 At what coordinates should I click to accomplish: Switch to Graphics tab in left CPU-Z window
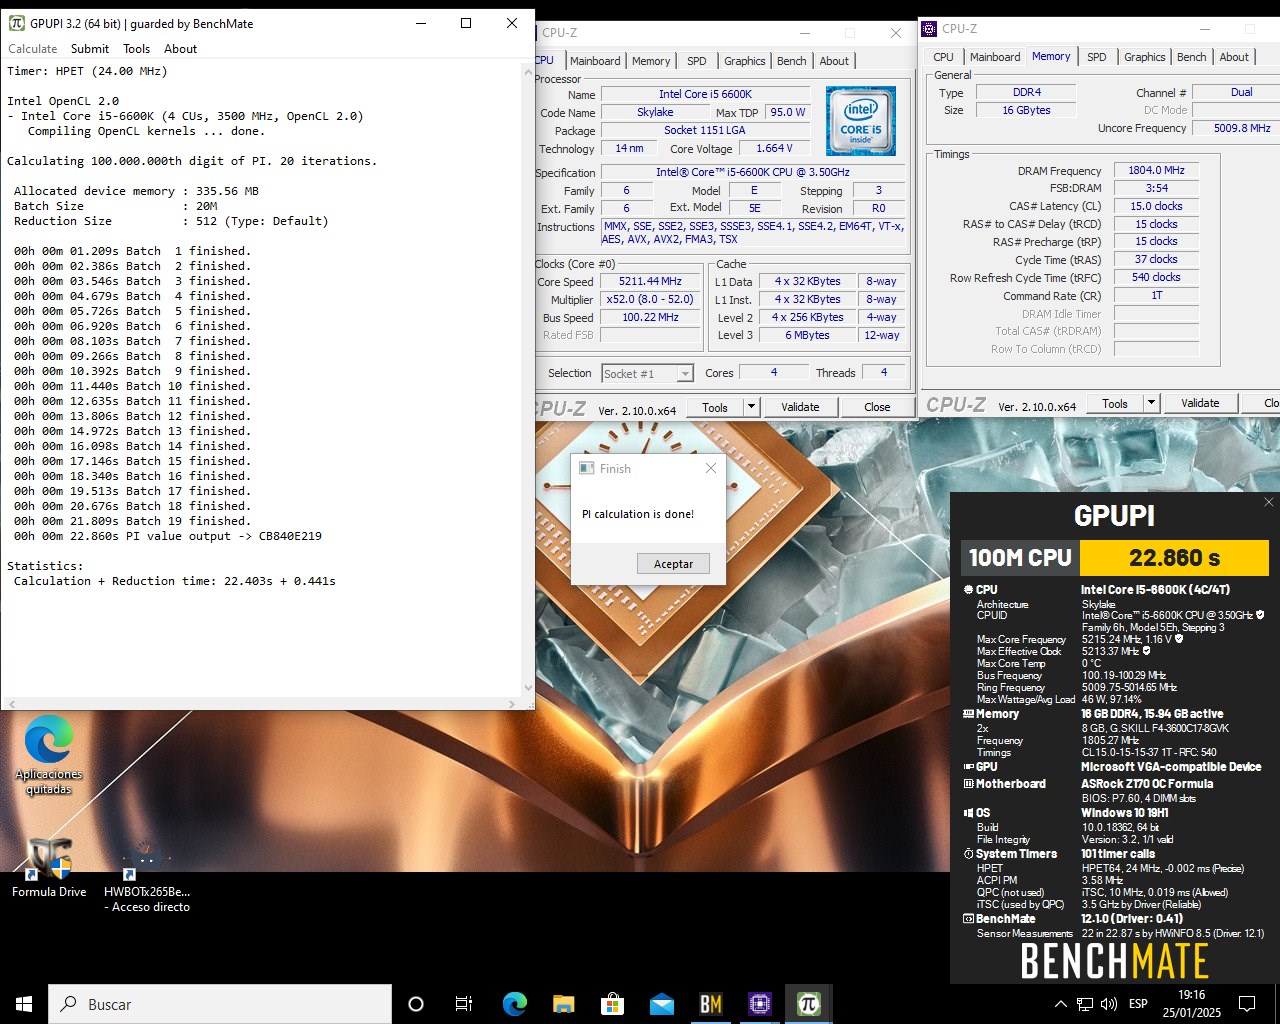point(745,61)
